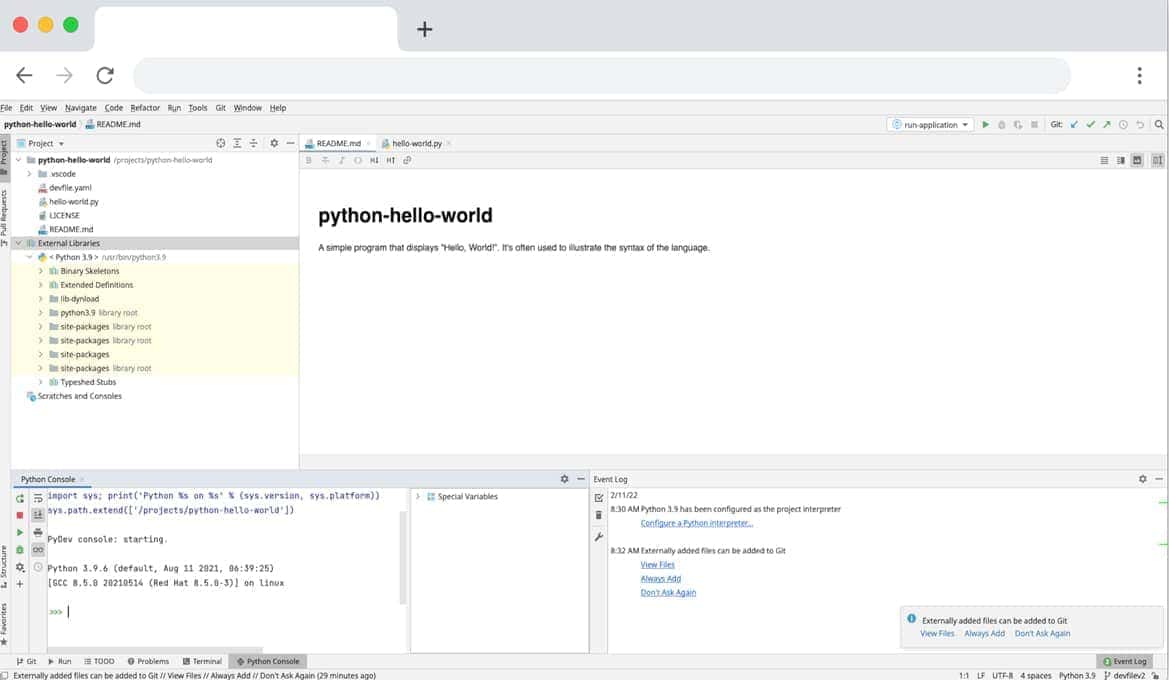Viewport: 1169px width, 680px height.
Task: Open the Project panel settings gear
Action: 274,143
